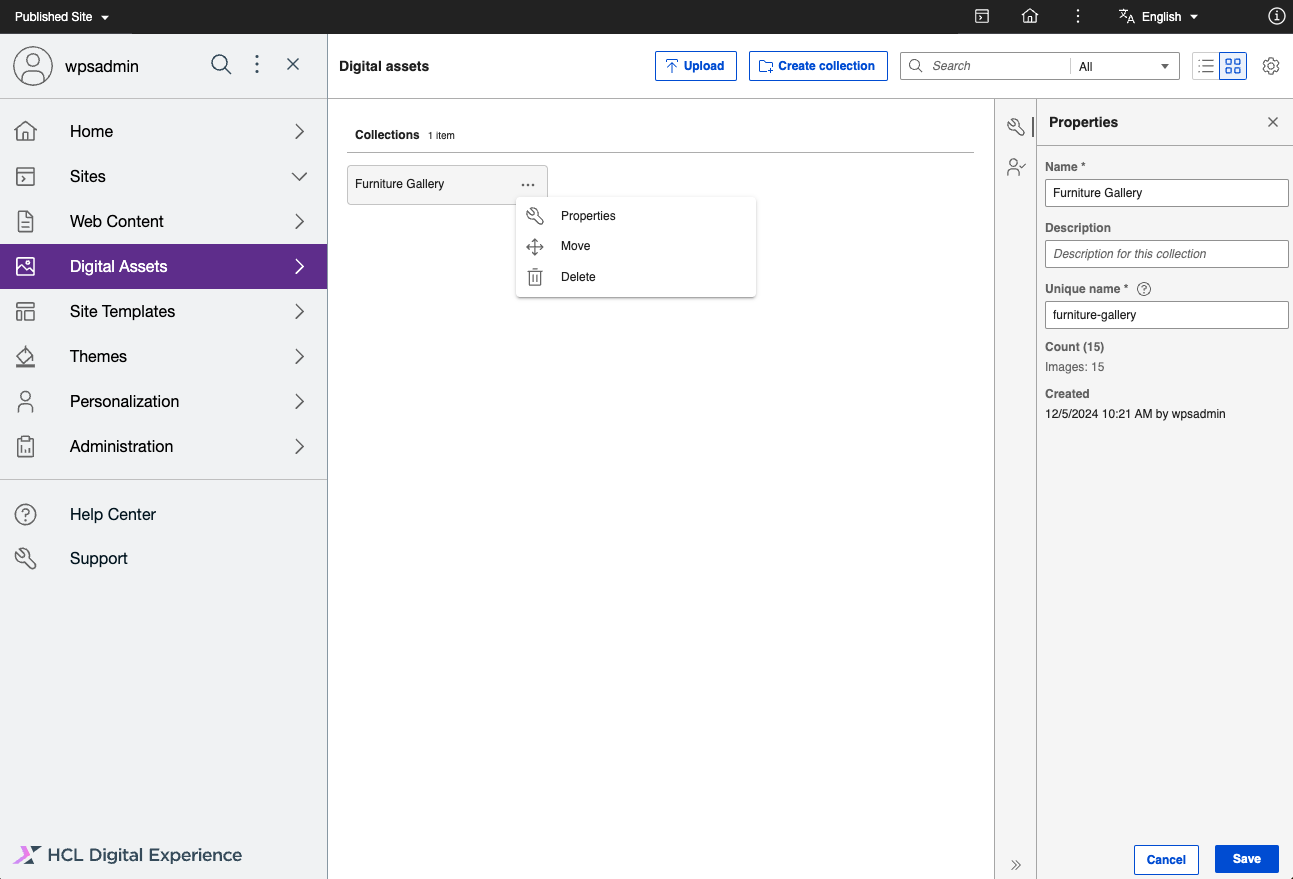Open the Published Site dropdown
Viewport: 1293px width, 879px height.
click(62, 17)
